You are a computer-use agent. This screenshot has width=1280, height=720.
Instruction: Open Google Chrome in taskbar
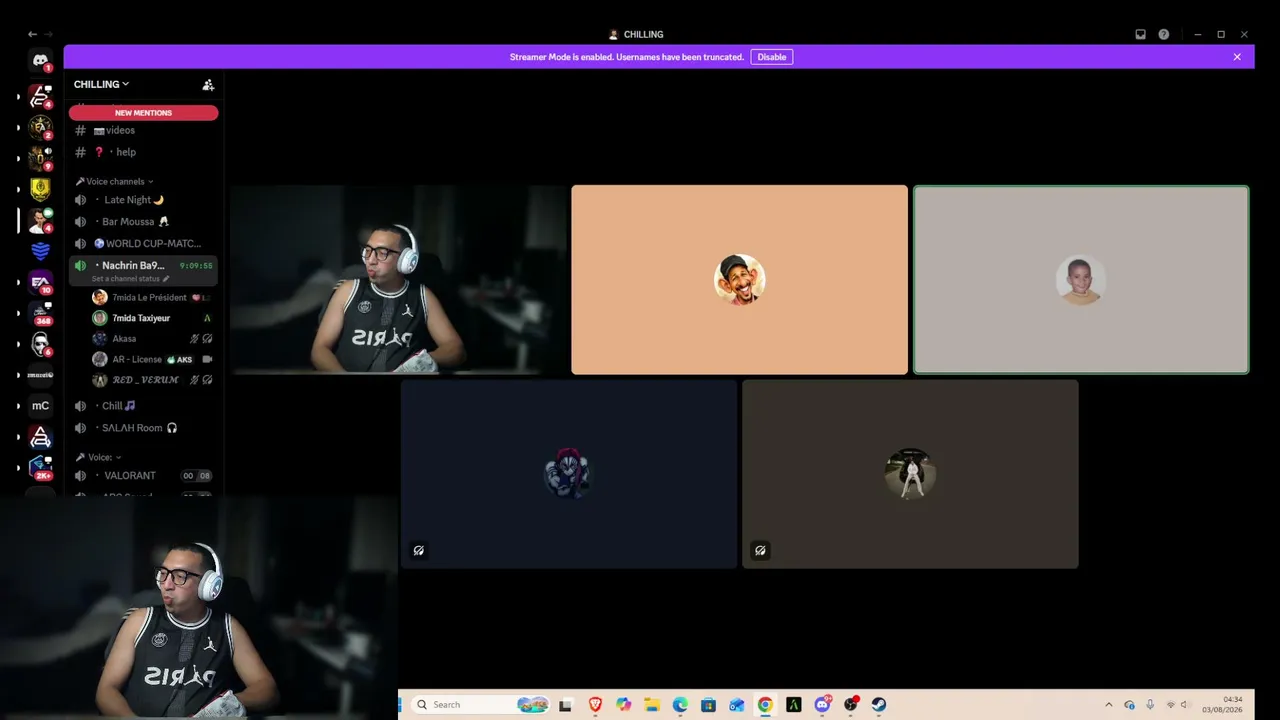(x=765, y=704)
